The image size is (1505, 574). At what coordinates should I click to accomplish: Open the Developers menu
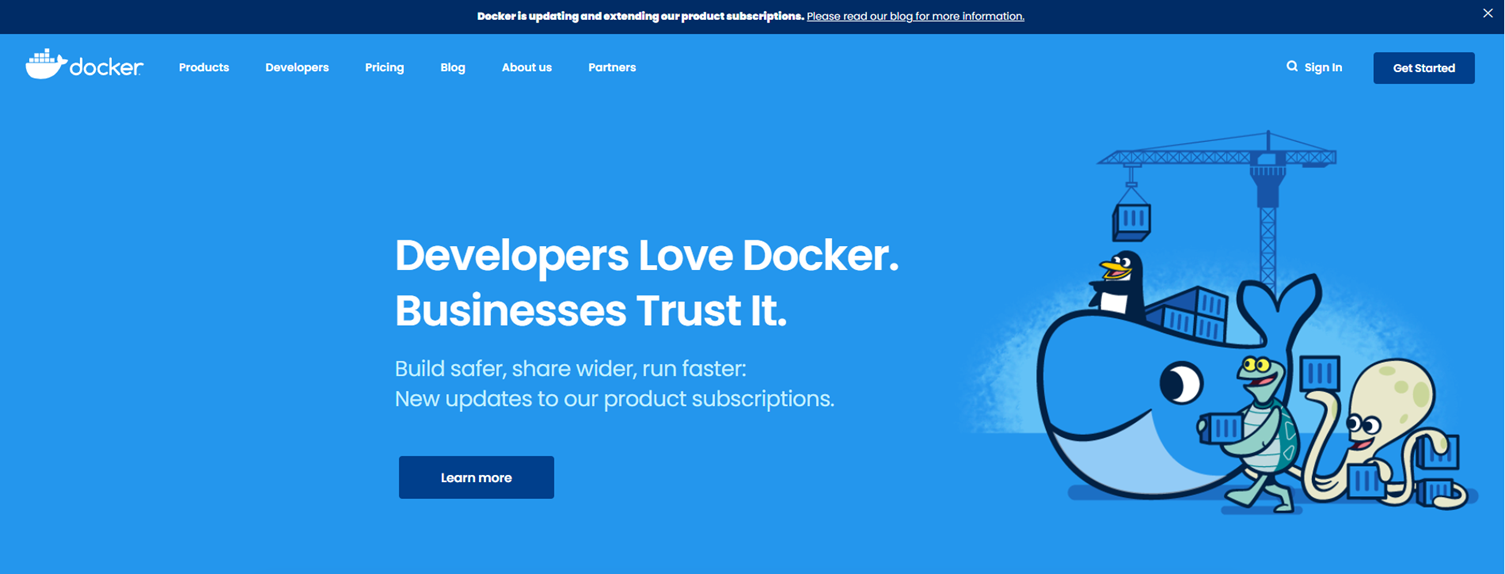pos(297,68)
